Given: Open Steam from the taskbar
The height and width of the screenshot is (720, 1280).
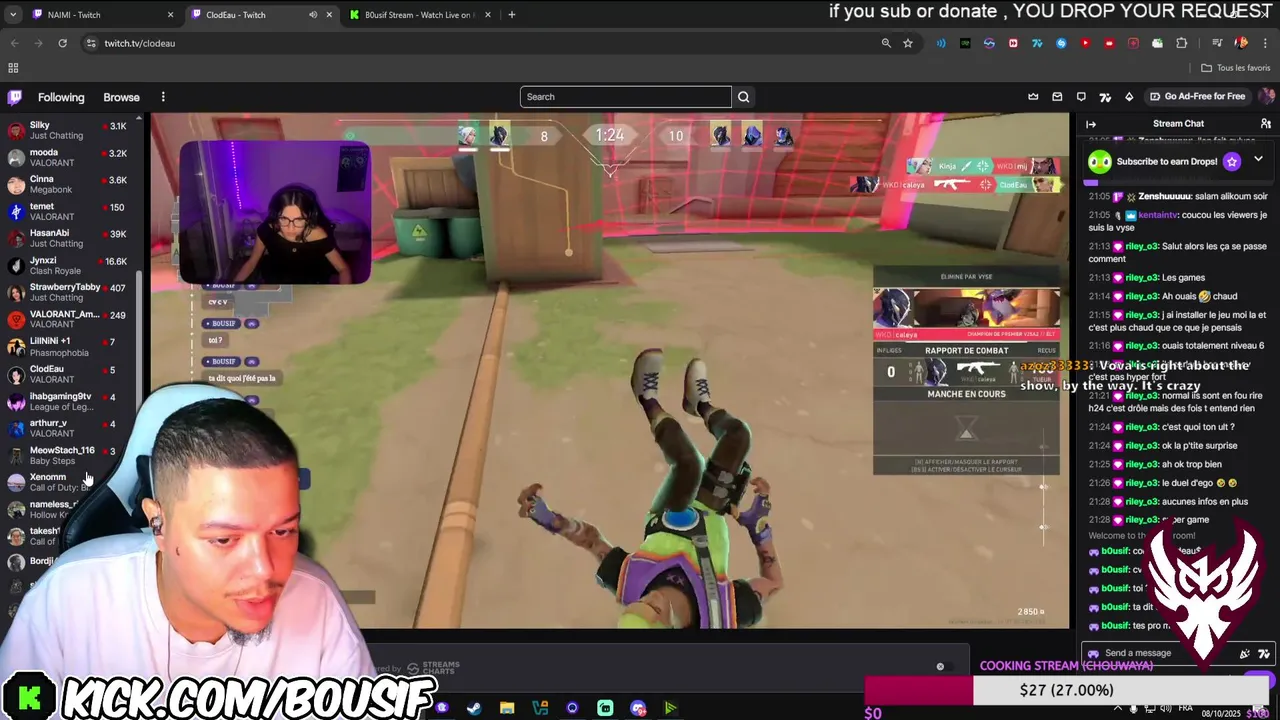Looking at the screenshot, I should coord(474,708).
